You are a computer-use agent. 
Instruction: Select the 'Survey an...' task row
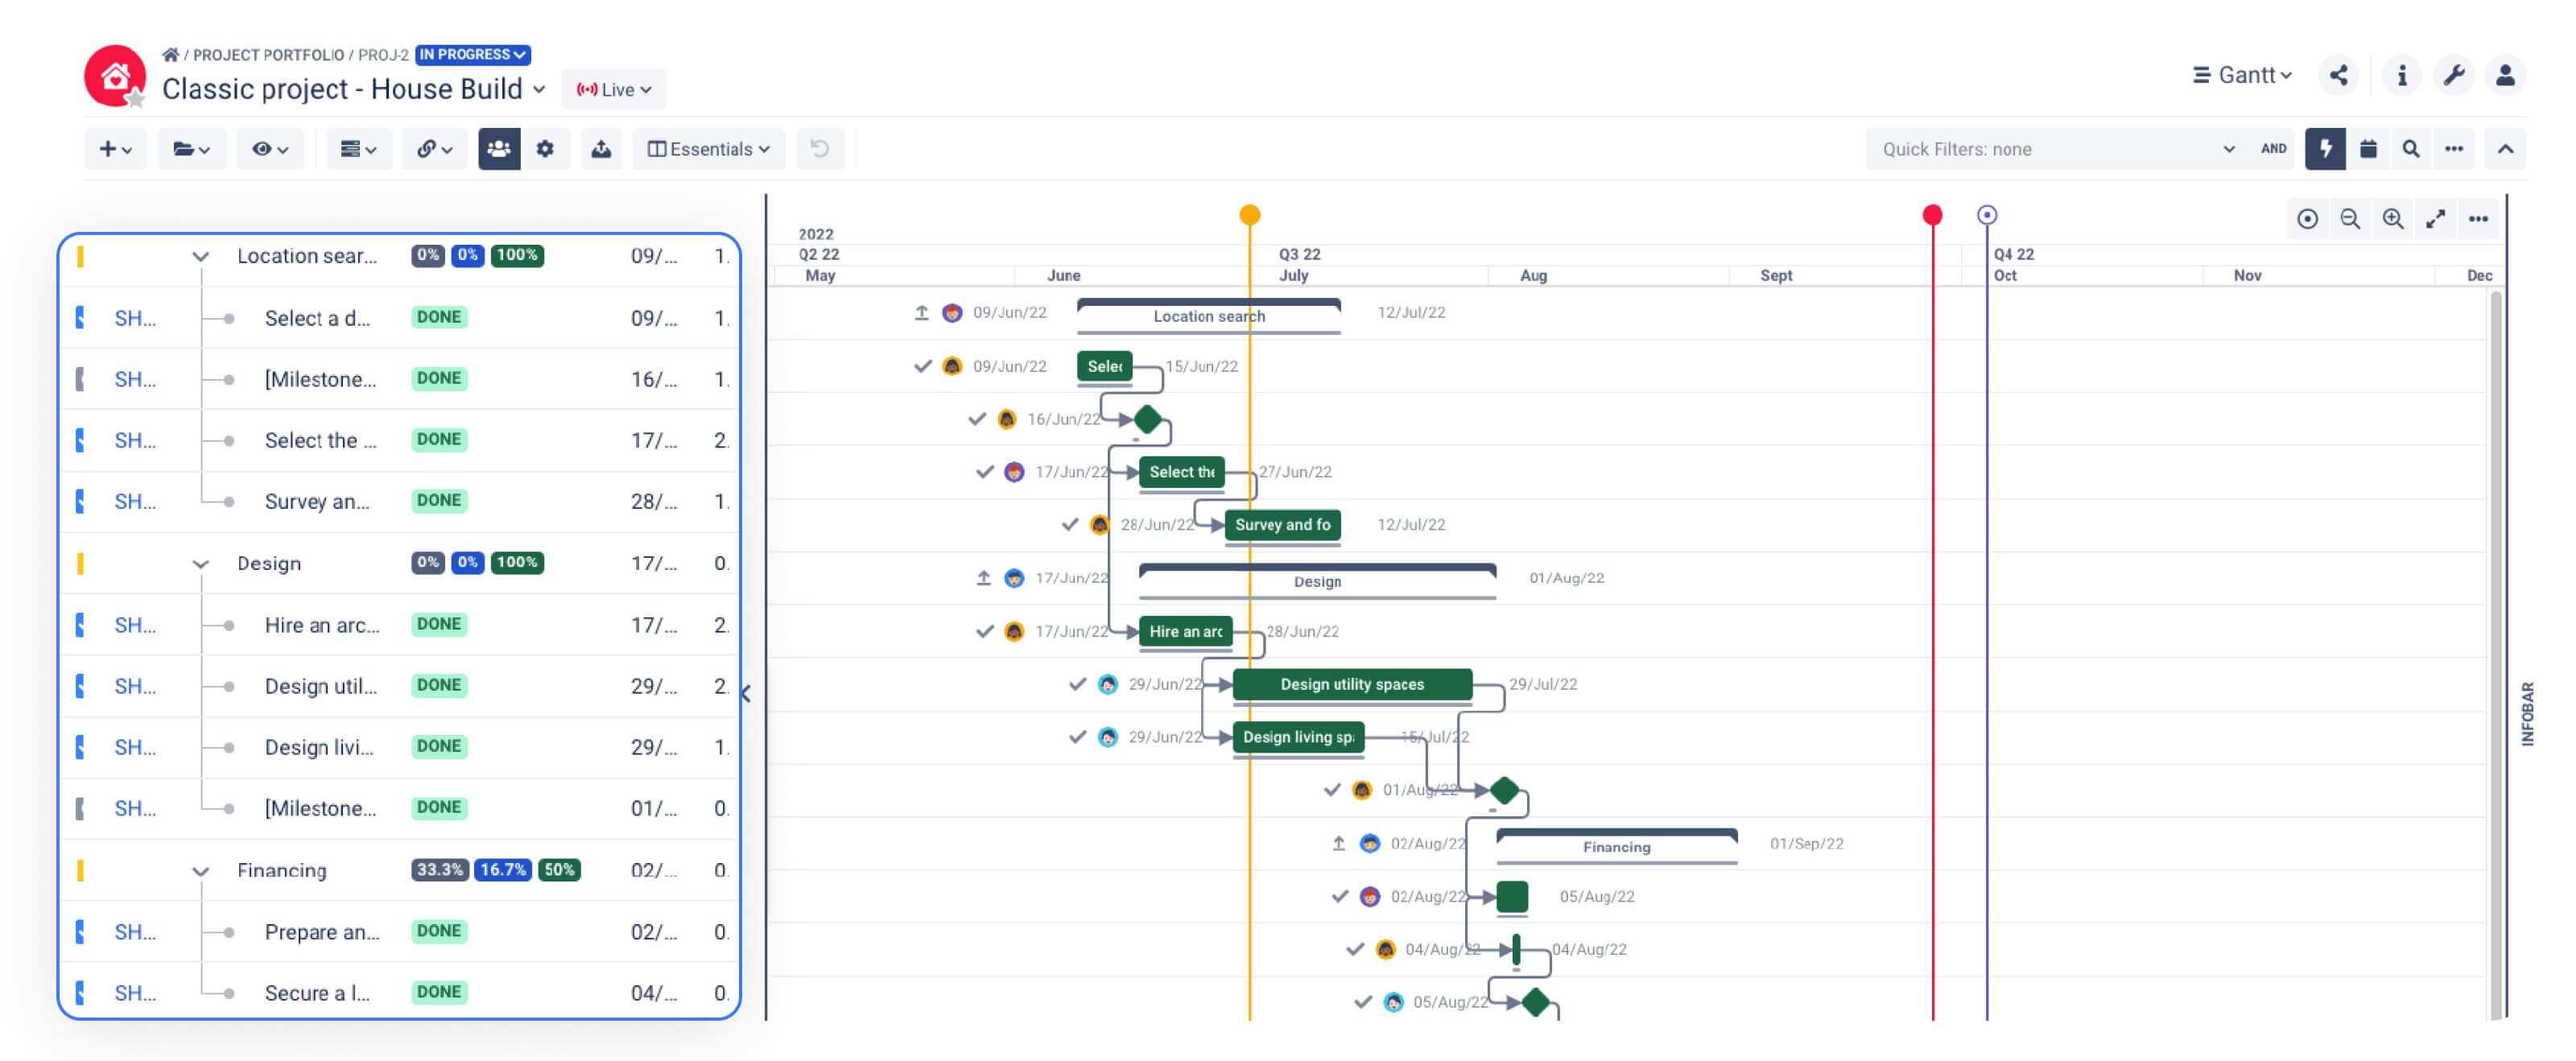coord(399,501)
